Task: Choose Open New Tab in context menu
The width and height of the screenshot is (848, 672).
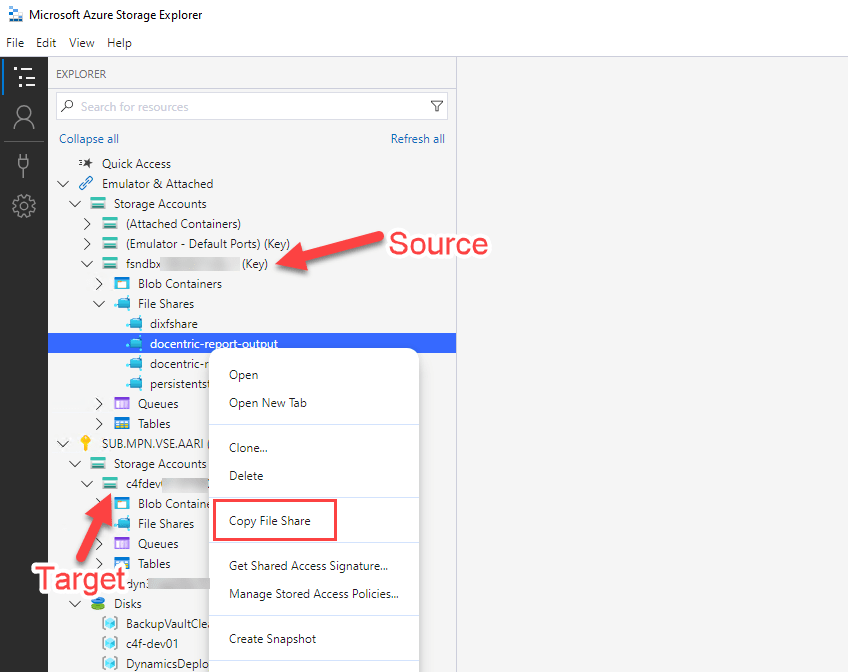Action: 268,403
